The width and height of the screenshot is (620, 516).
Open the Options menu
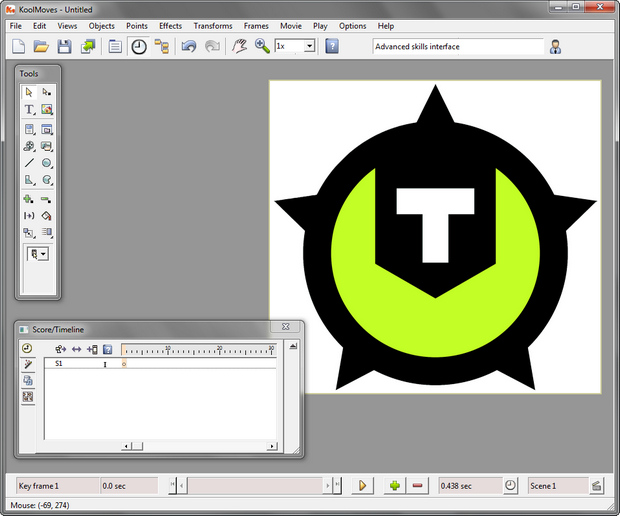[x=352, y=26]
